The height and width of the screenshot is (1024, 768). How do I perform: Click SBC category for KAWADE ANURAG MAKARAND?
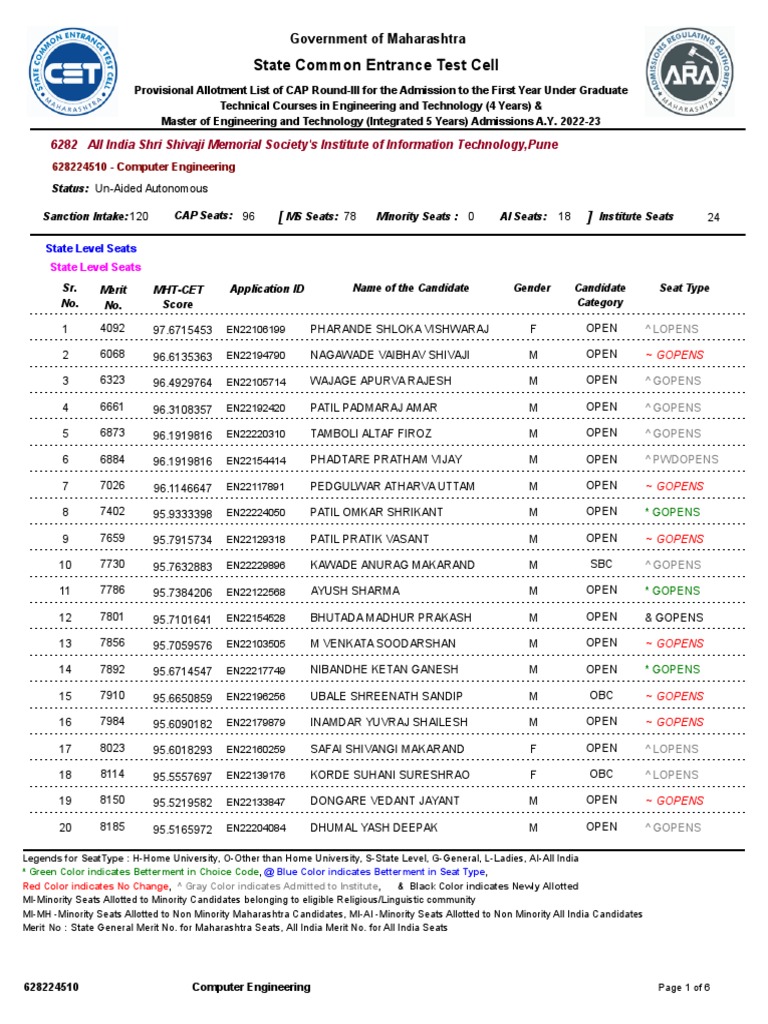tap(601, 564)
